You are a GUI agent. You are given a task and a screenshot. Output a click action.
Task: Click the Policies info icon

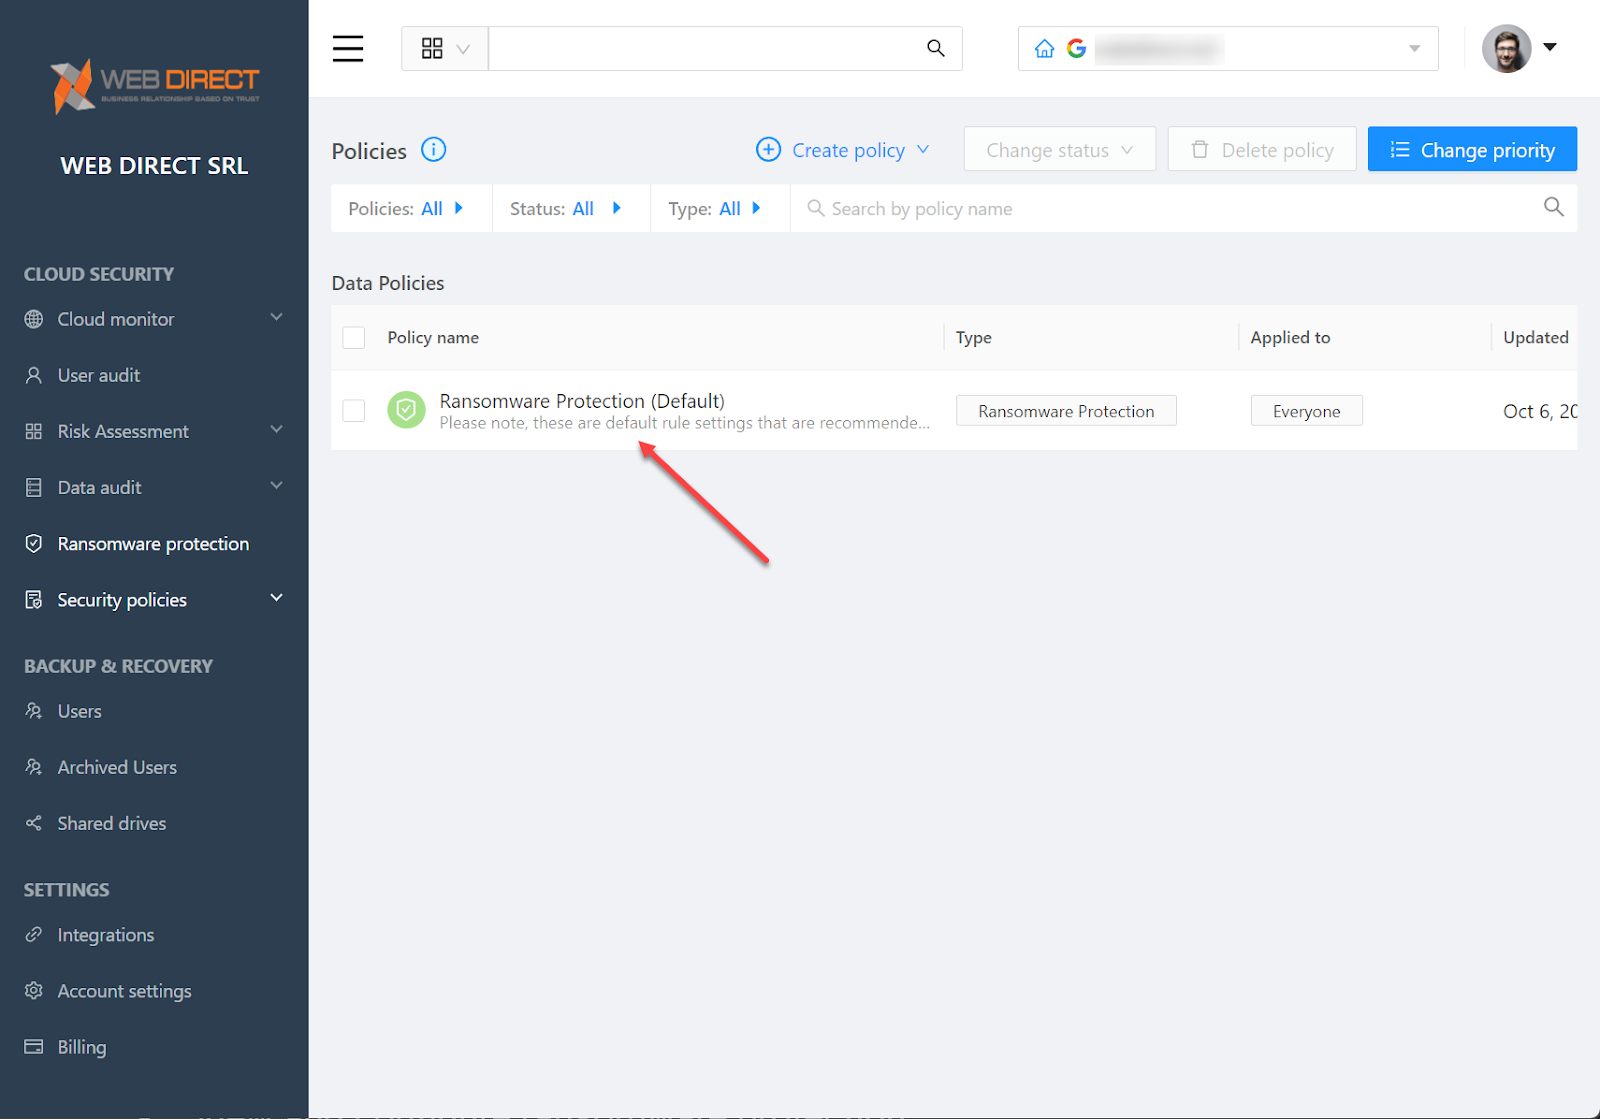[433, 149]
